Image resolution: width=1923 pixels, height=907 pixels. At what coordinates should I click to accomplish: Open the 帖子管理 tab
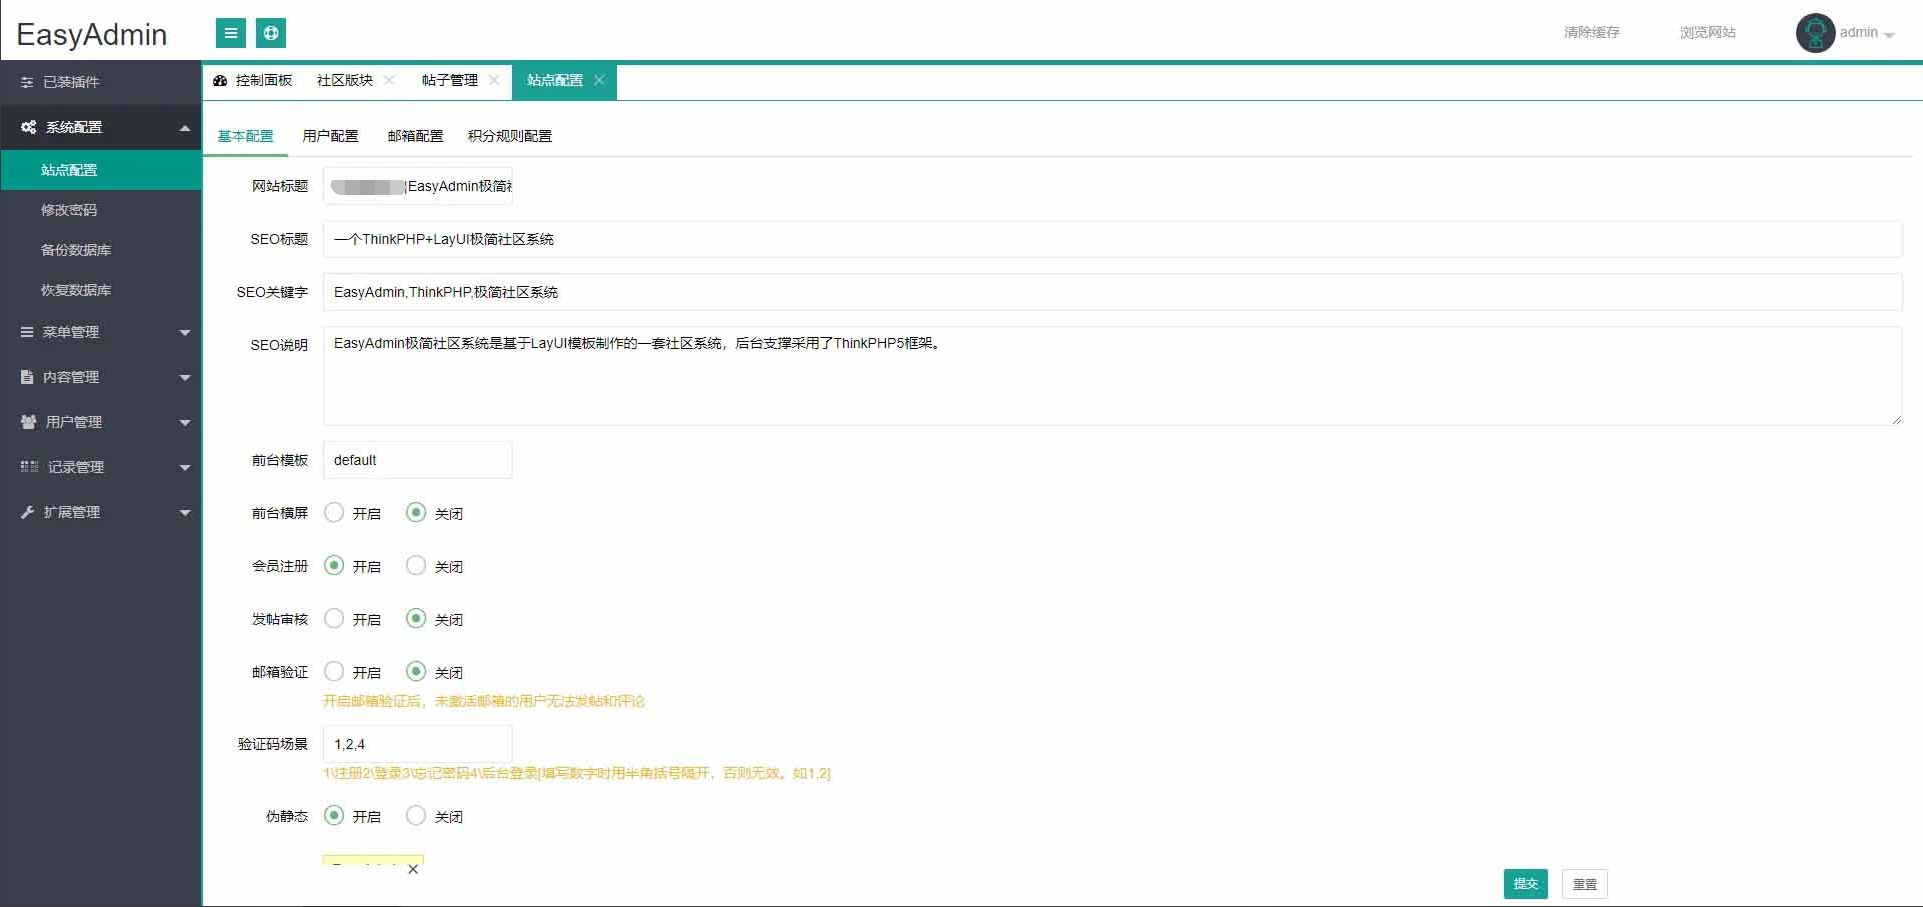point(450,81)
